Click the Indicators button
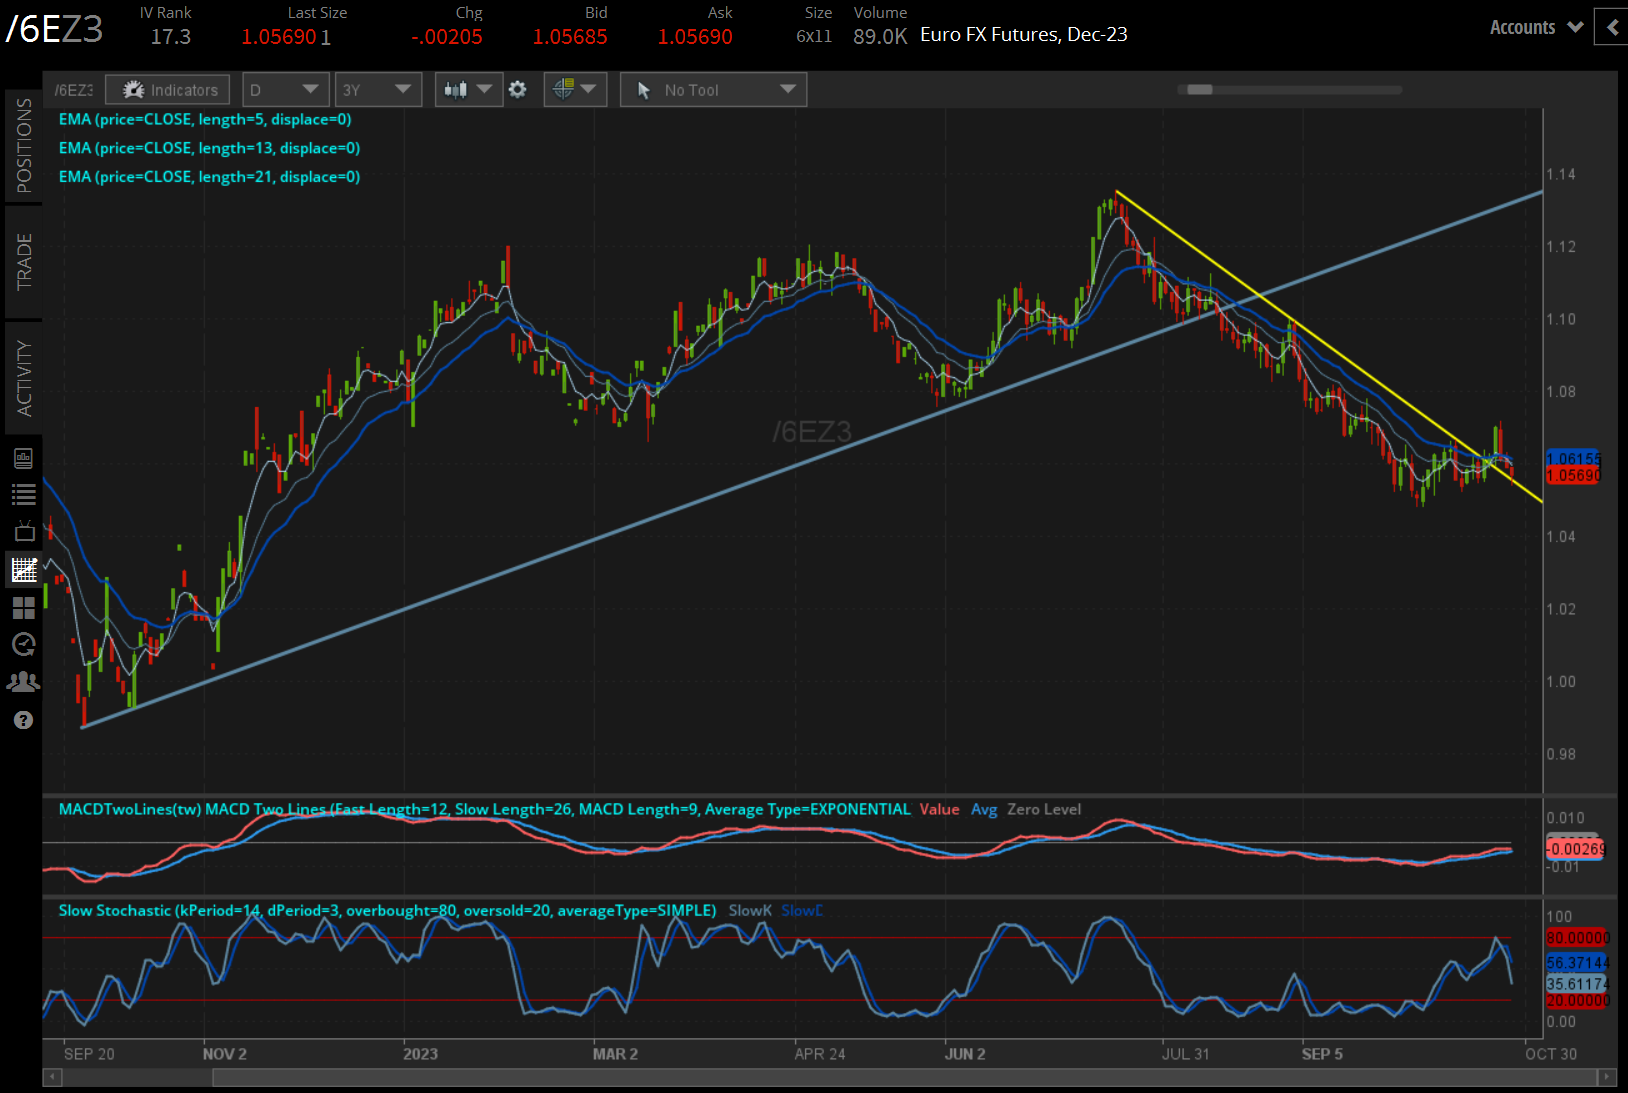Viewport: 1628px width, 1093px height. pyautogui.click(x=168, y=90)
